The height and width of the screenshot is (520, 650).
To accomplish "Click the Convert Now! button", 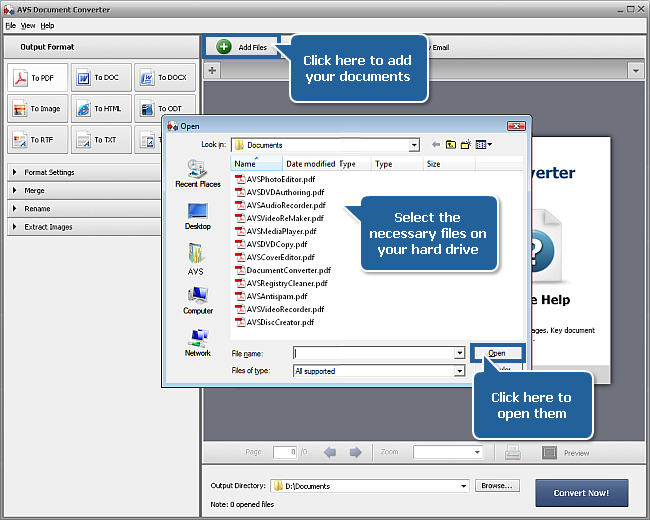I will [x=582, y=493].
